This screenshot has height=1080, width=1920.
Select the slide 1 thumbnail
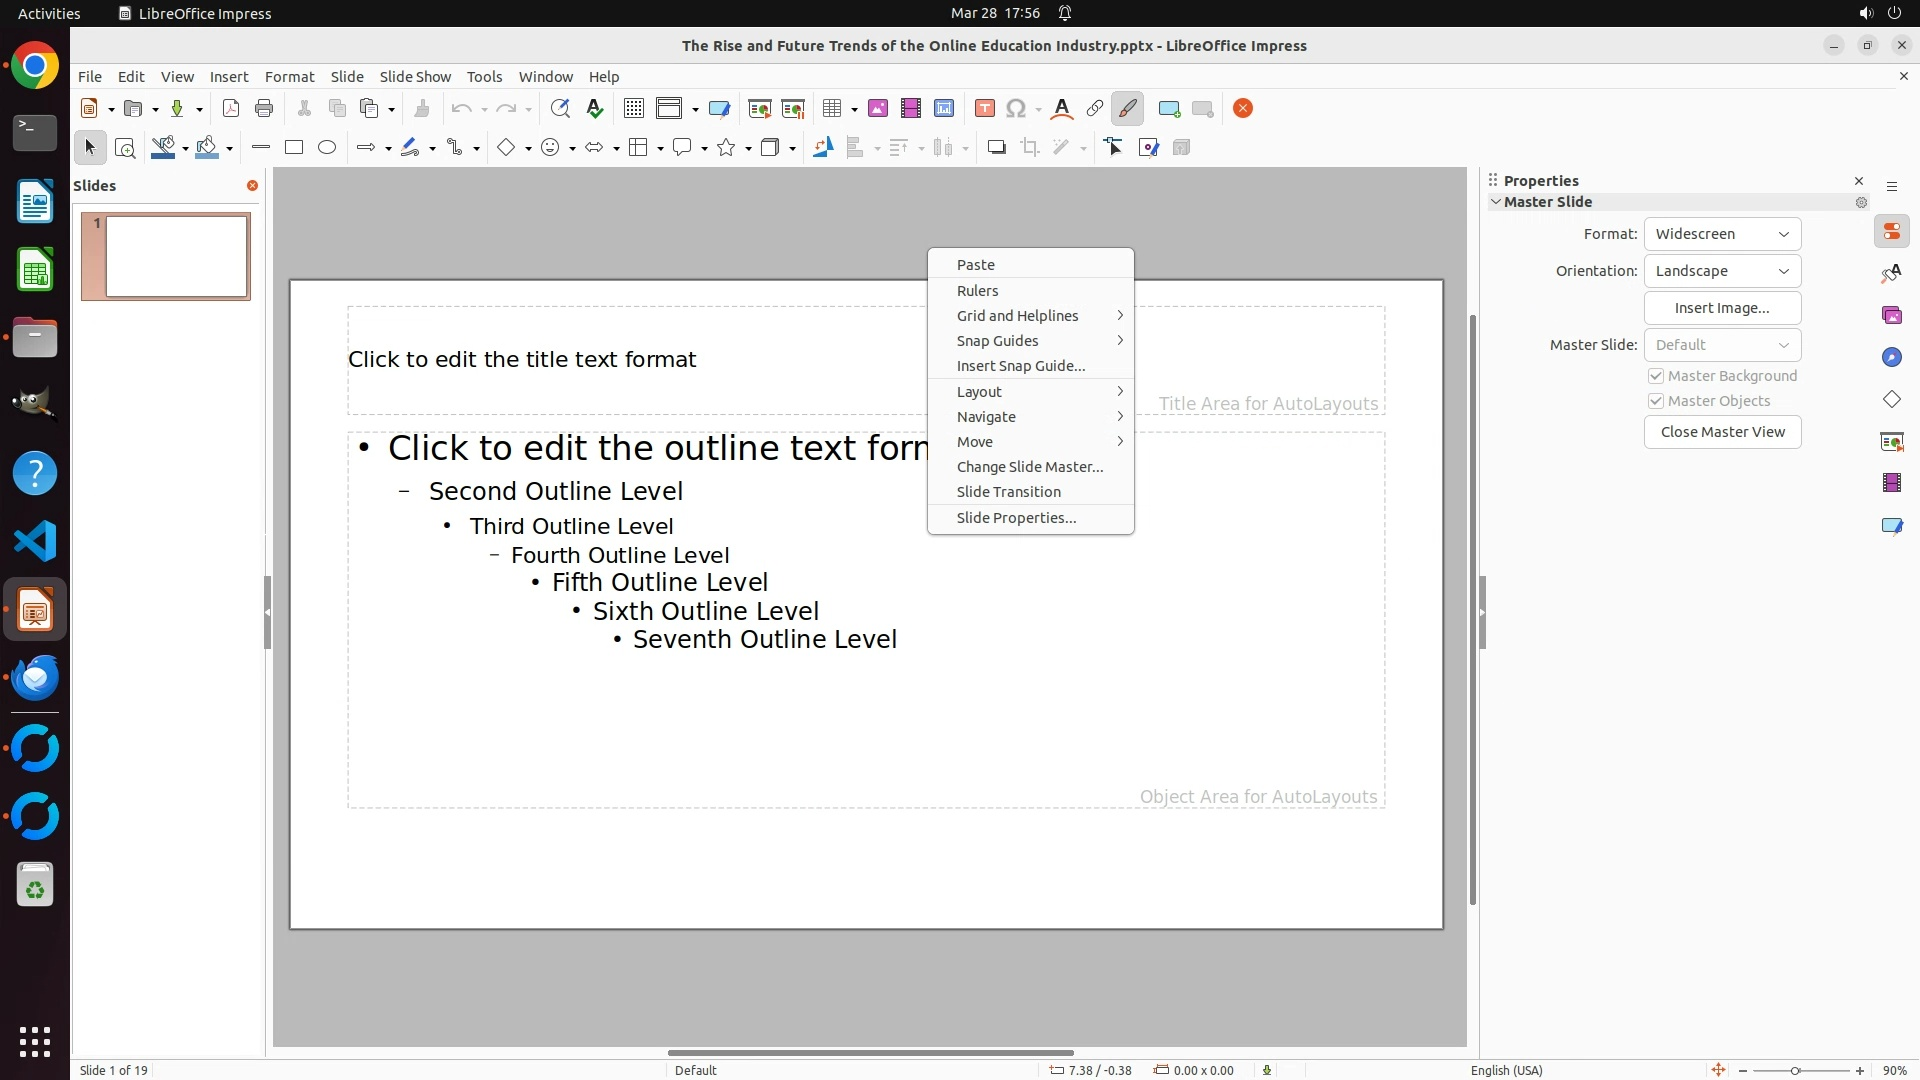tap(176, 257)
